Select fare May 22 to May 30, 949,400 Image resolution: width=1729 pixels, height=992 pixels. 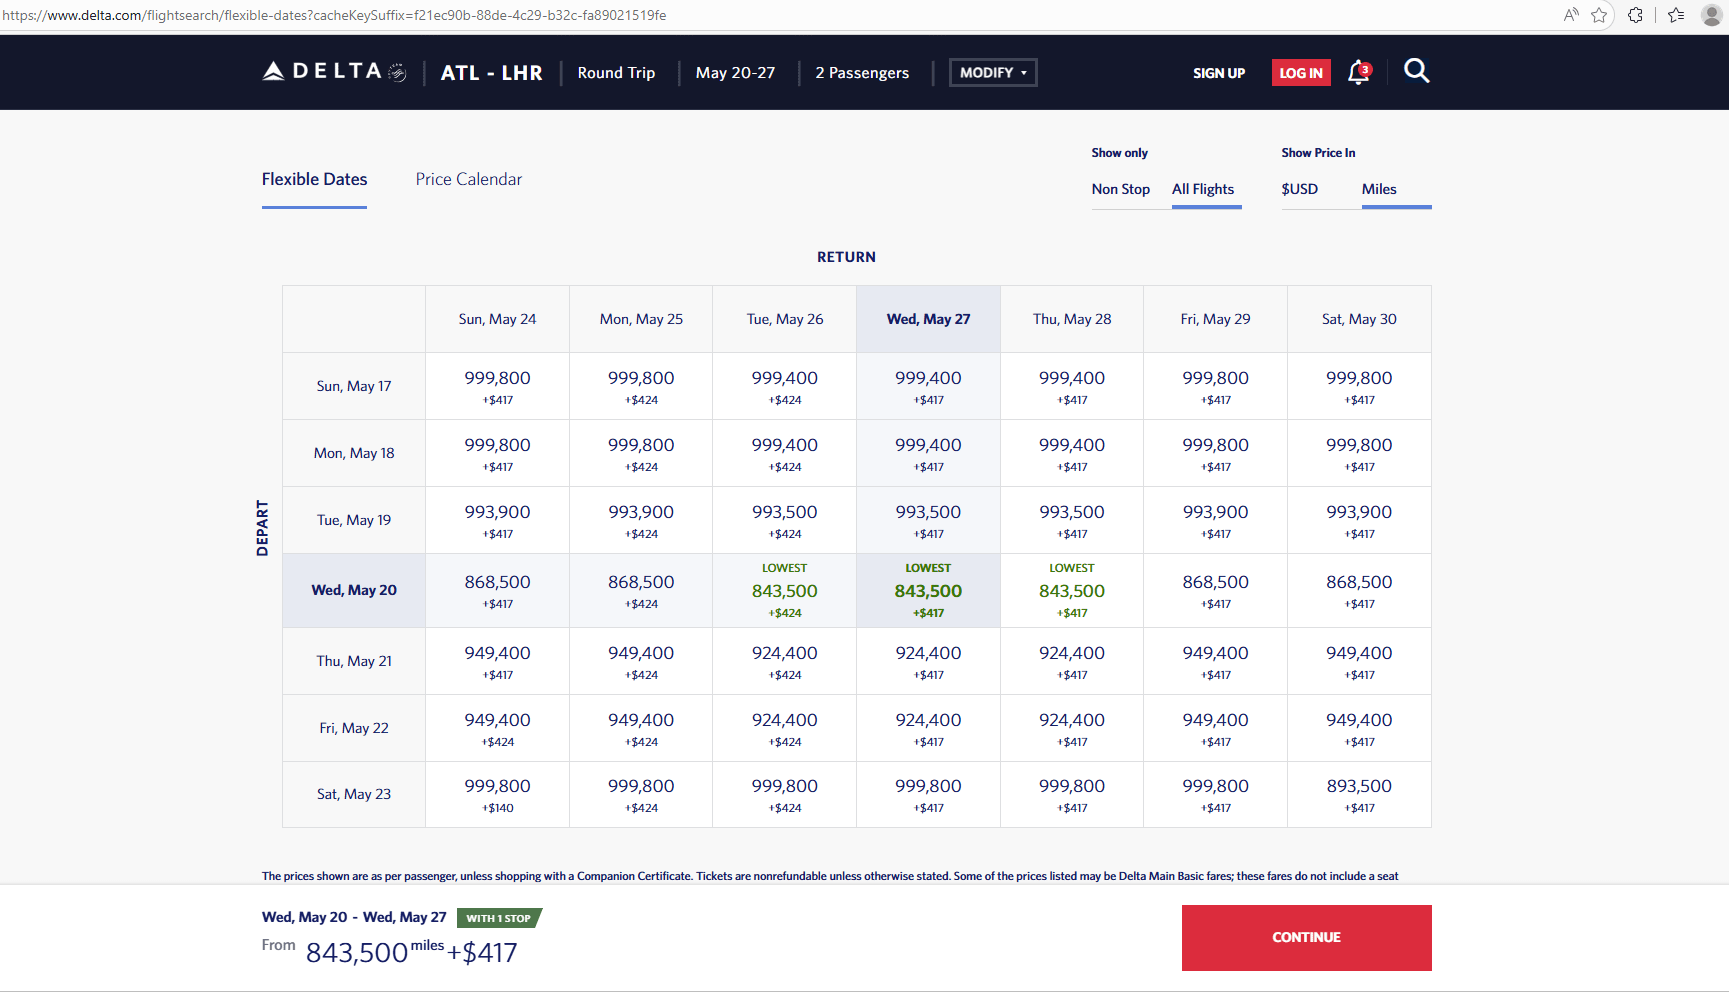coord(1359,728)
